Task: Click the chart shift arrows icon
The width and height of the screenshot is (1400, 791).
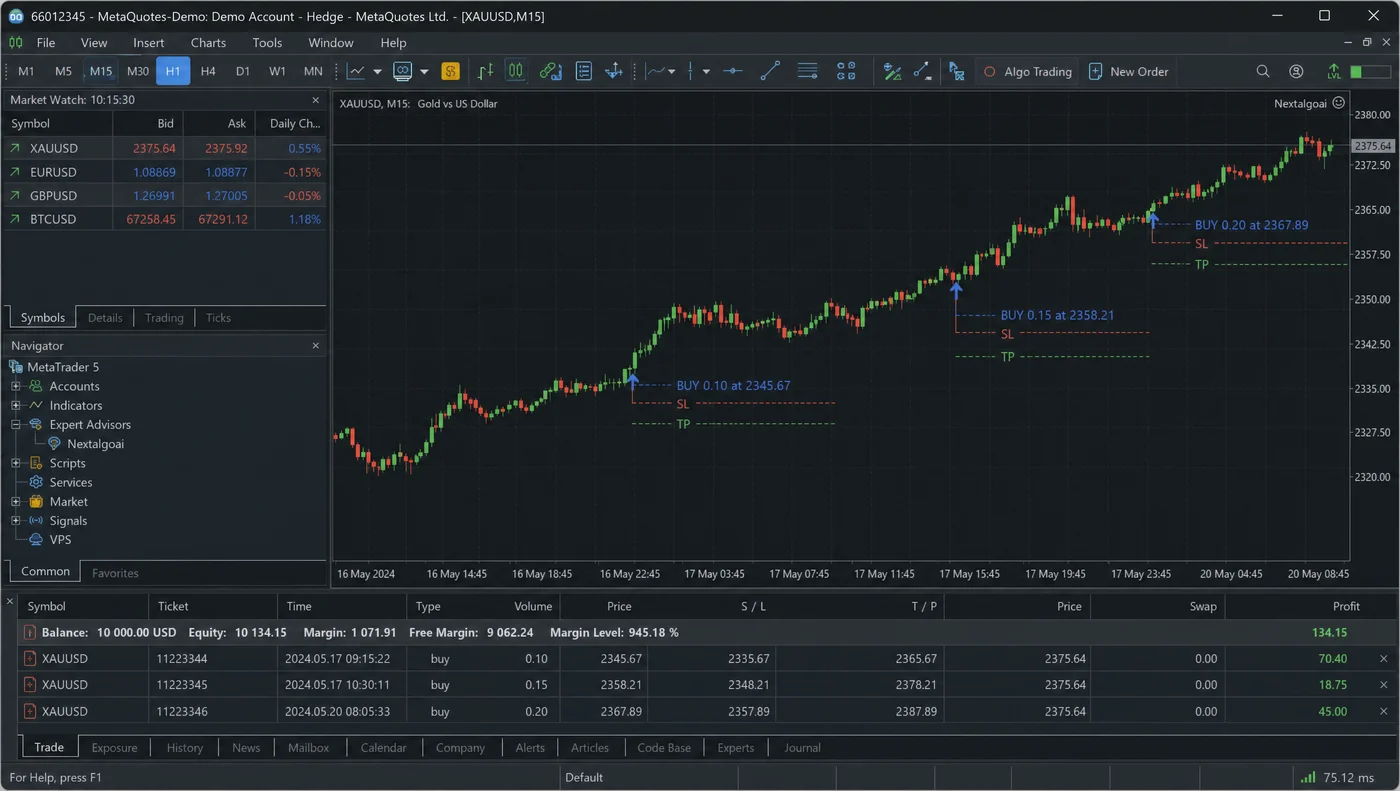Action: 614,71
